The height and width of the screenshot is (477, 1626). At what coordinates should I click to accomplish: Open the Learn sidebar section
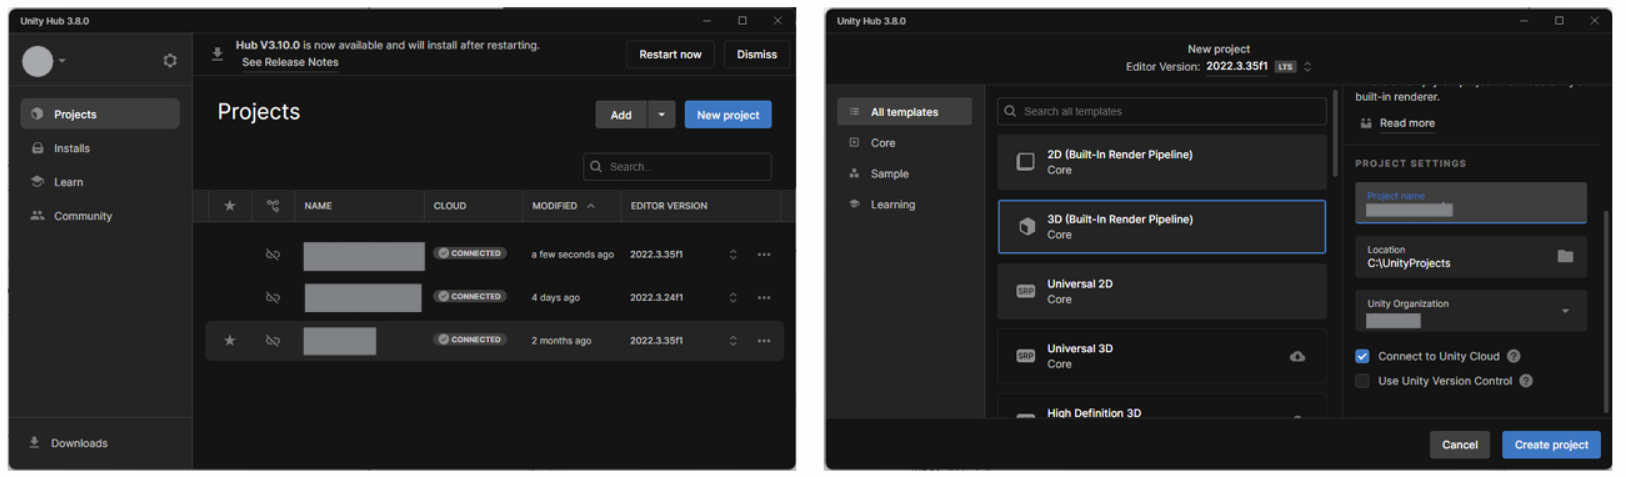tap(100, 182)
